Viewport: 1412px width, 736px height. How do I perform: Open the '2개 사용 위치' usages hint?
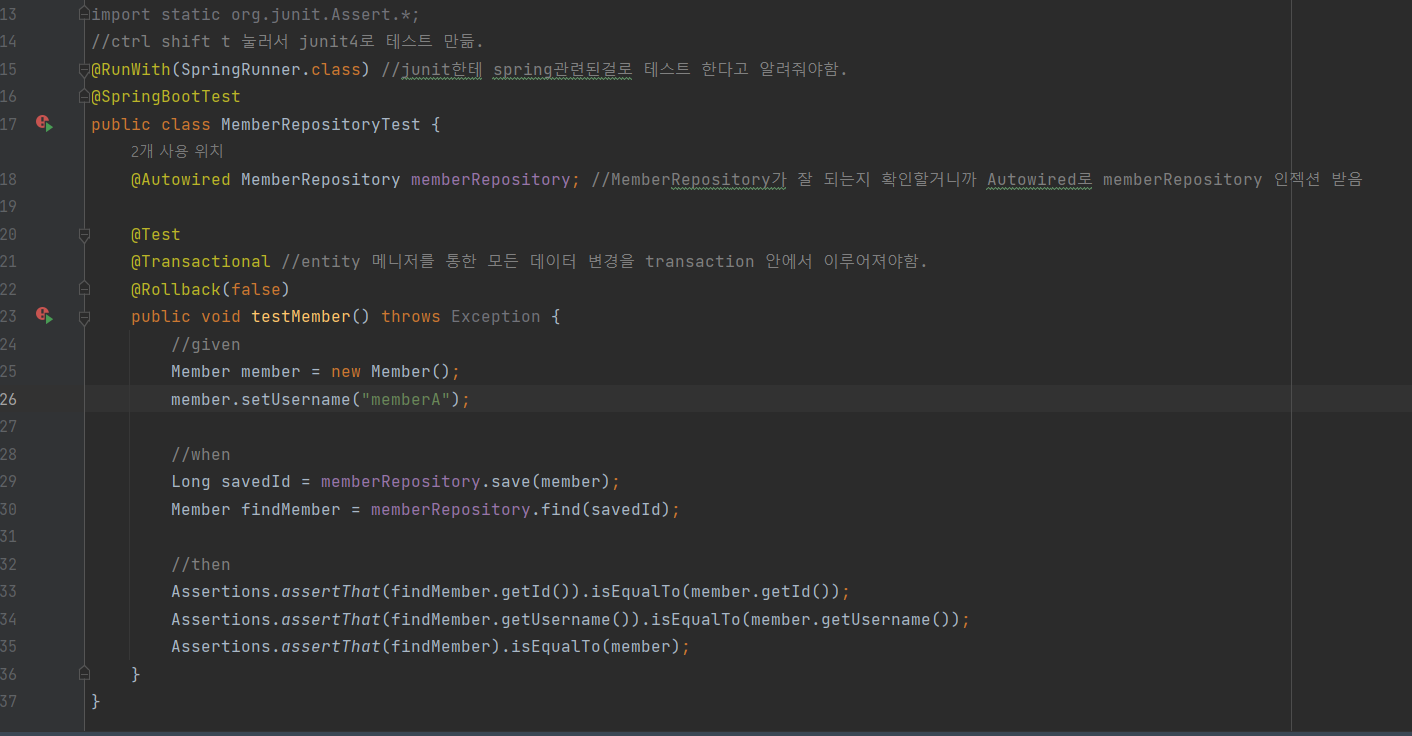(x=177, y=152)
